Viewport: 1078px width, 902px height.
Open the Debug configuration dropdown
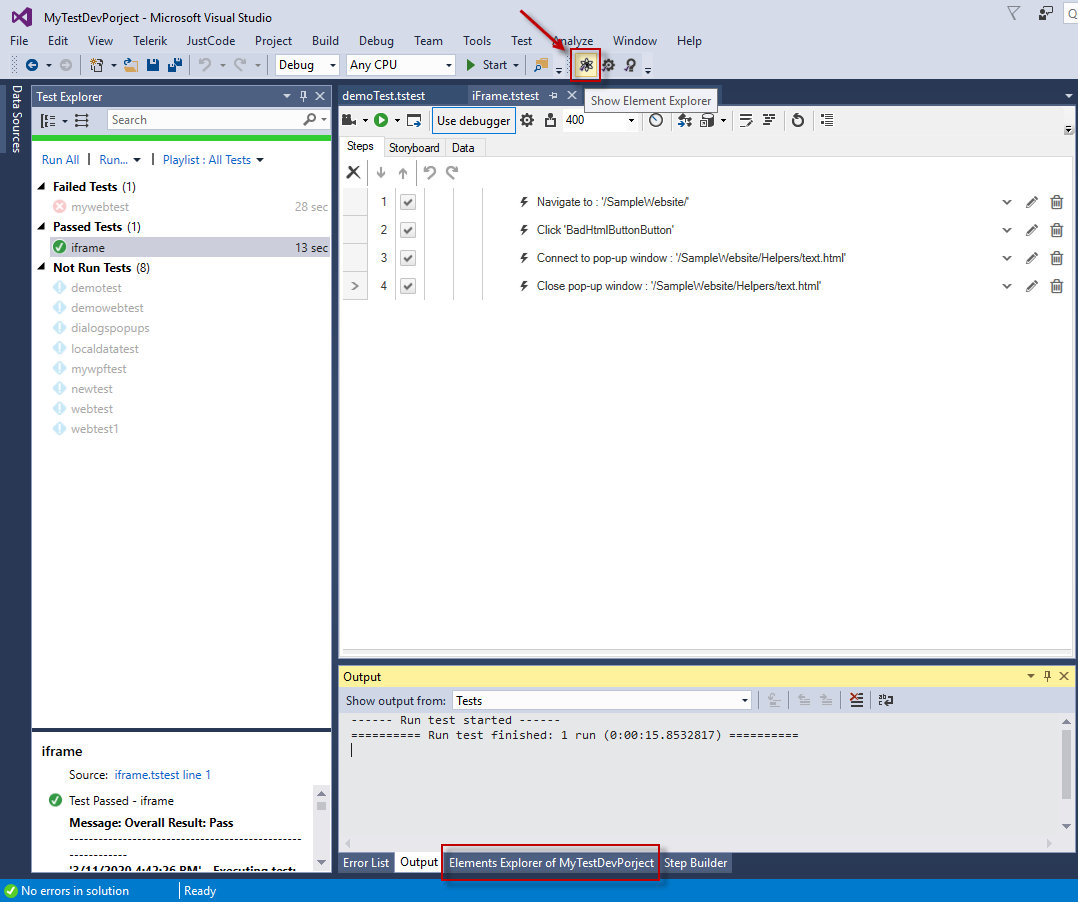[x=333, y=65]
